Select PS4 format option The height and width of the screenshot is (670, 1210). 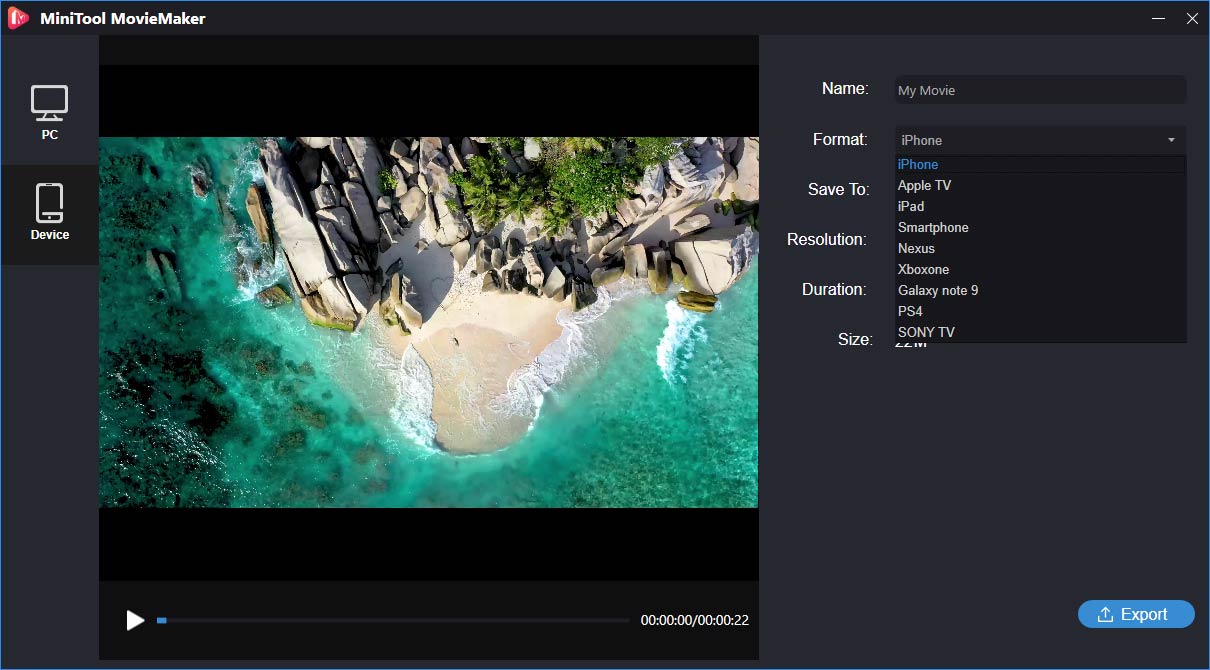[x=1040, y=311]
